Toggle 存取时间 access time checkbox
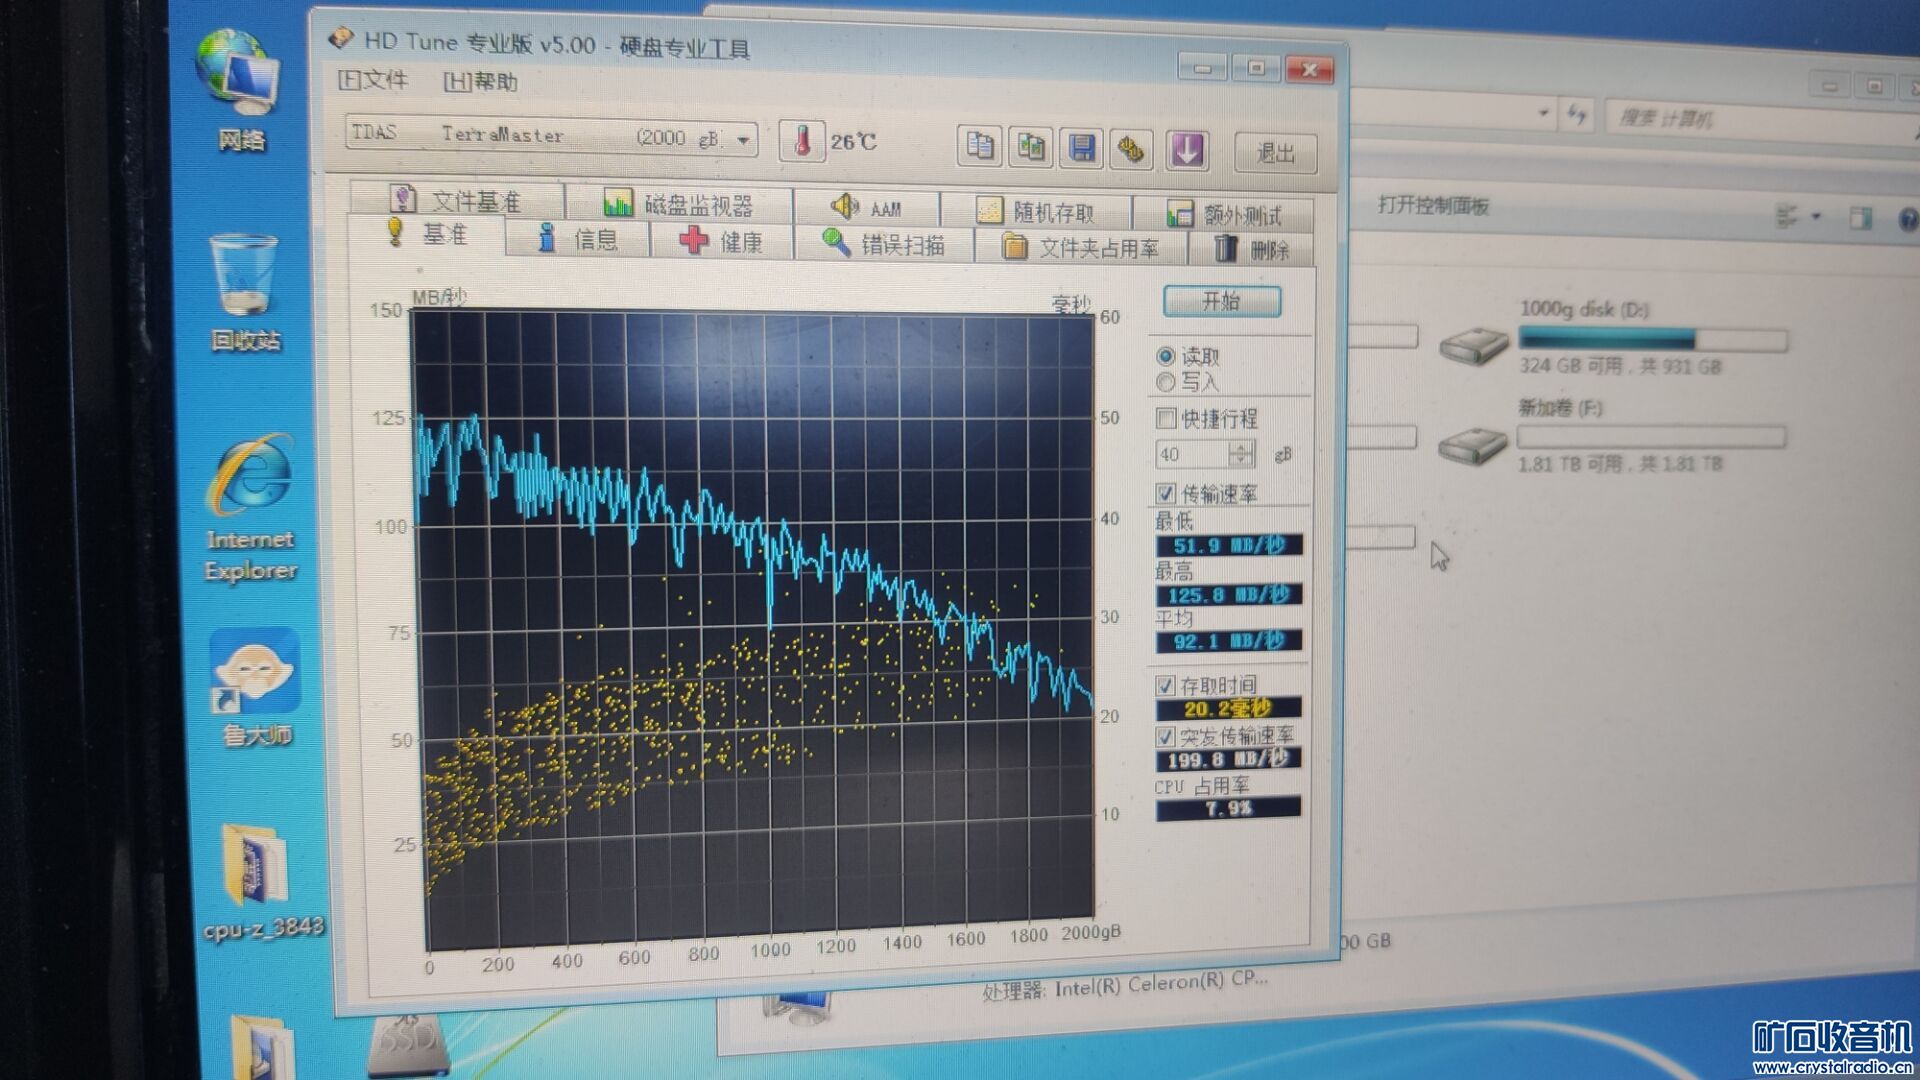The image size is (1920, 1080). [x=1165, y=686]
